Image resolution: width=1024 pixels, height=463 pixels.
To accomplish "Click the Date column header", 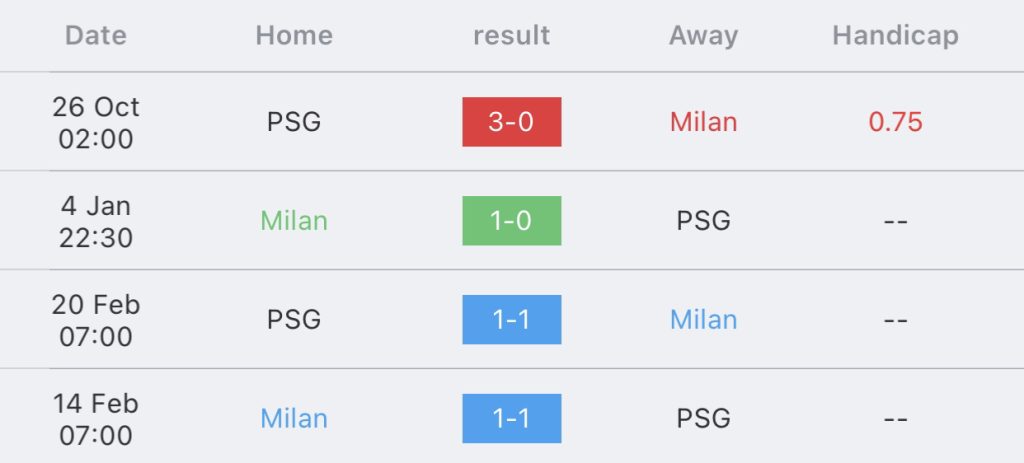I will [x=96, y=36].
